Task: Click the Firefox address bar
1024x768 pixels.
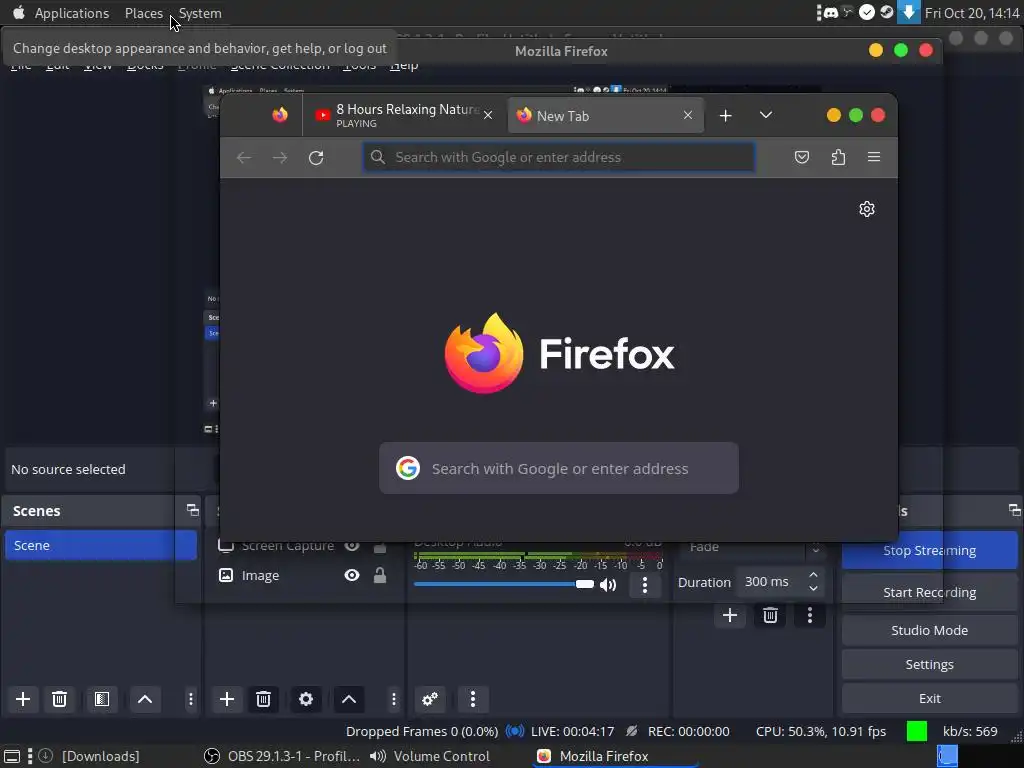Action: [559, 157]
